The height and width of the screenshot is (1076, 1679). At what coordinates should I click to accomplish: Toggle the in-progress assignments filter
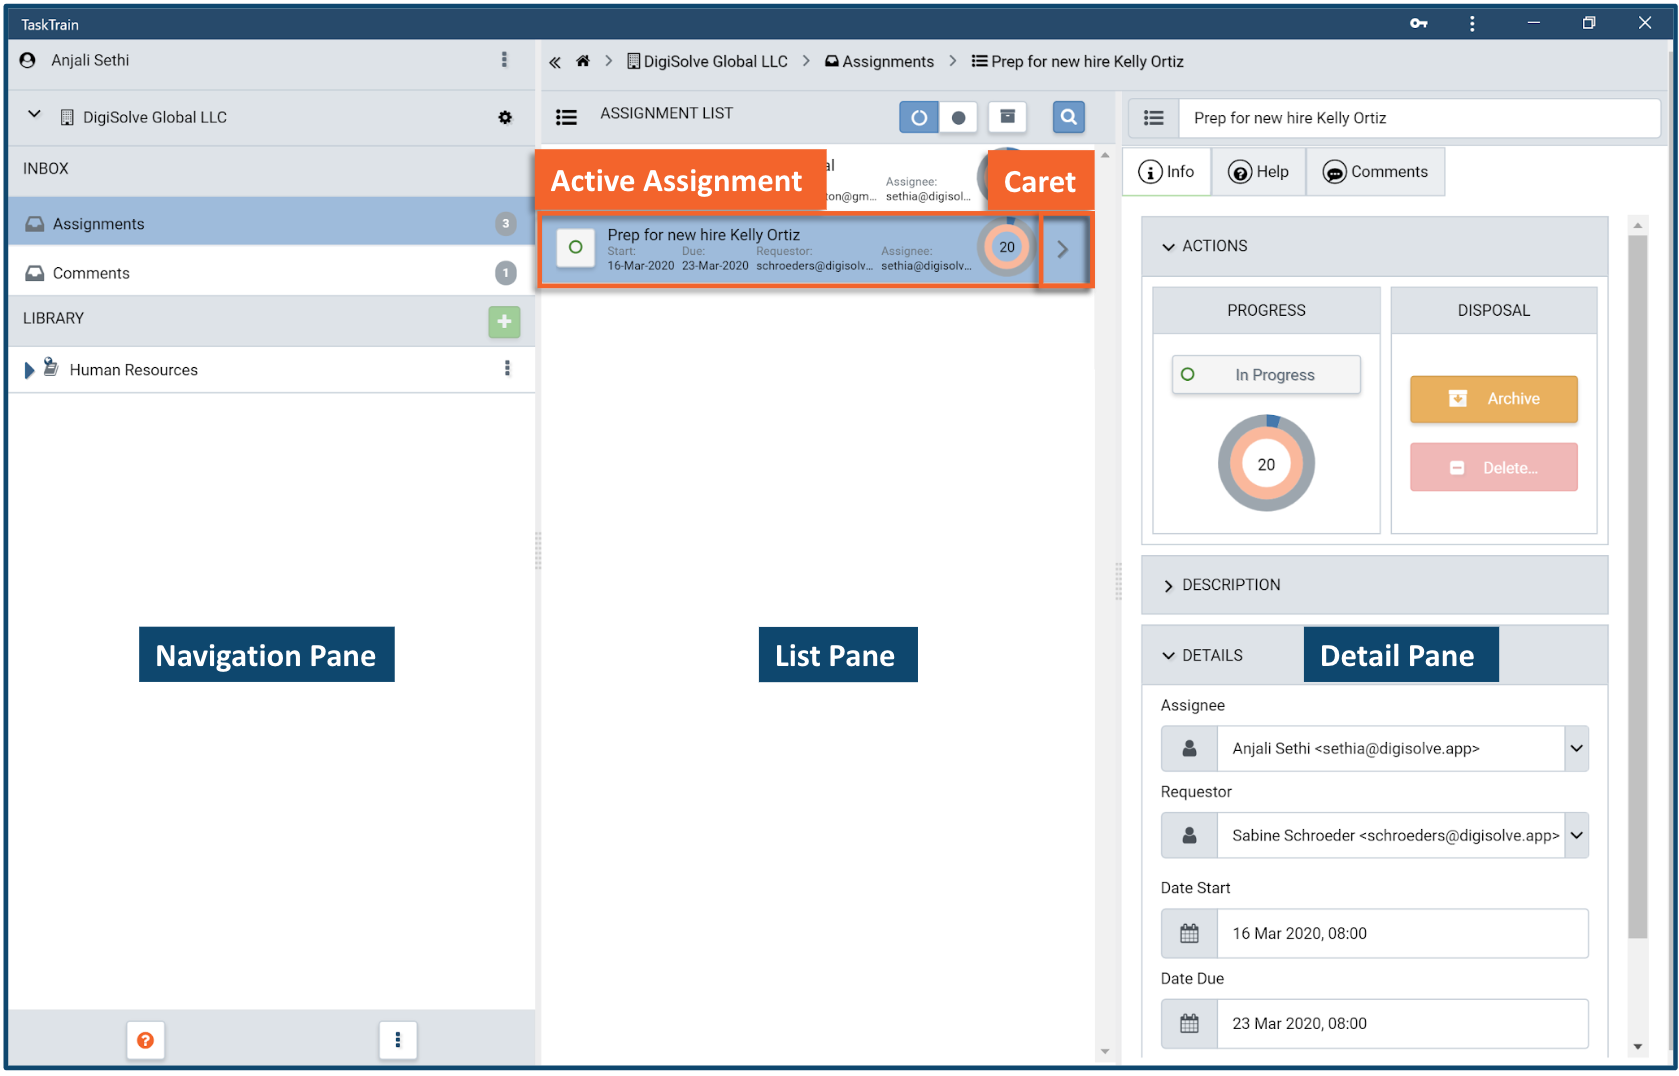[x=919, y=117]
